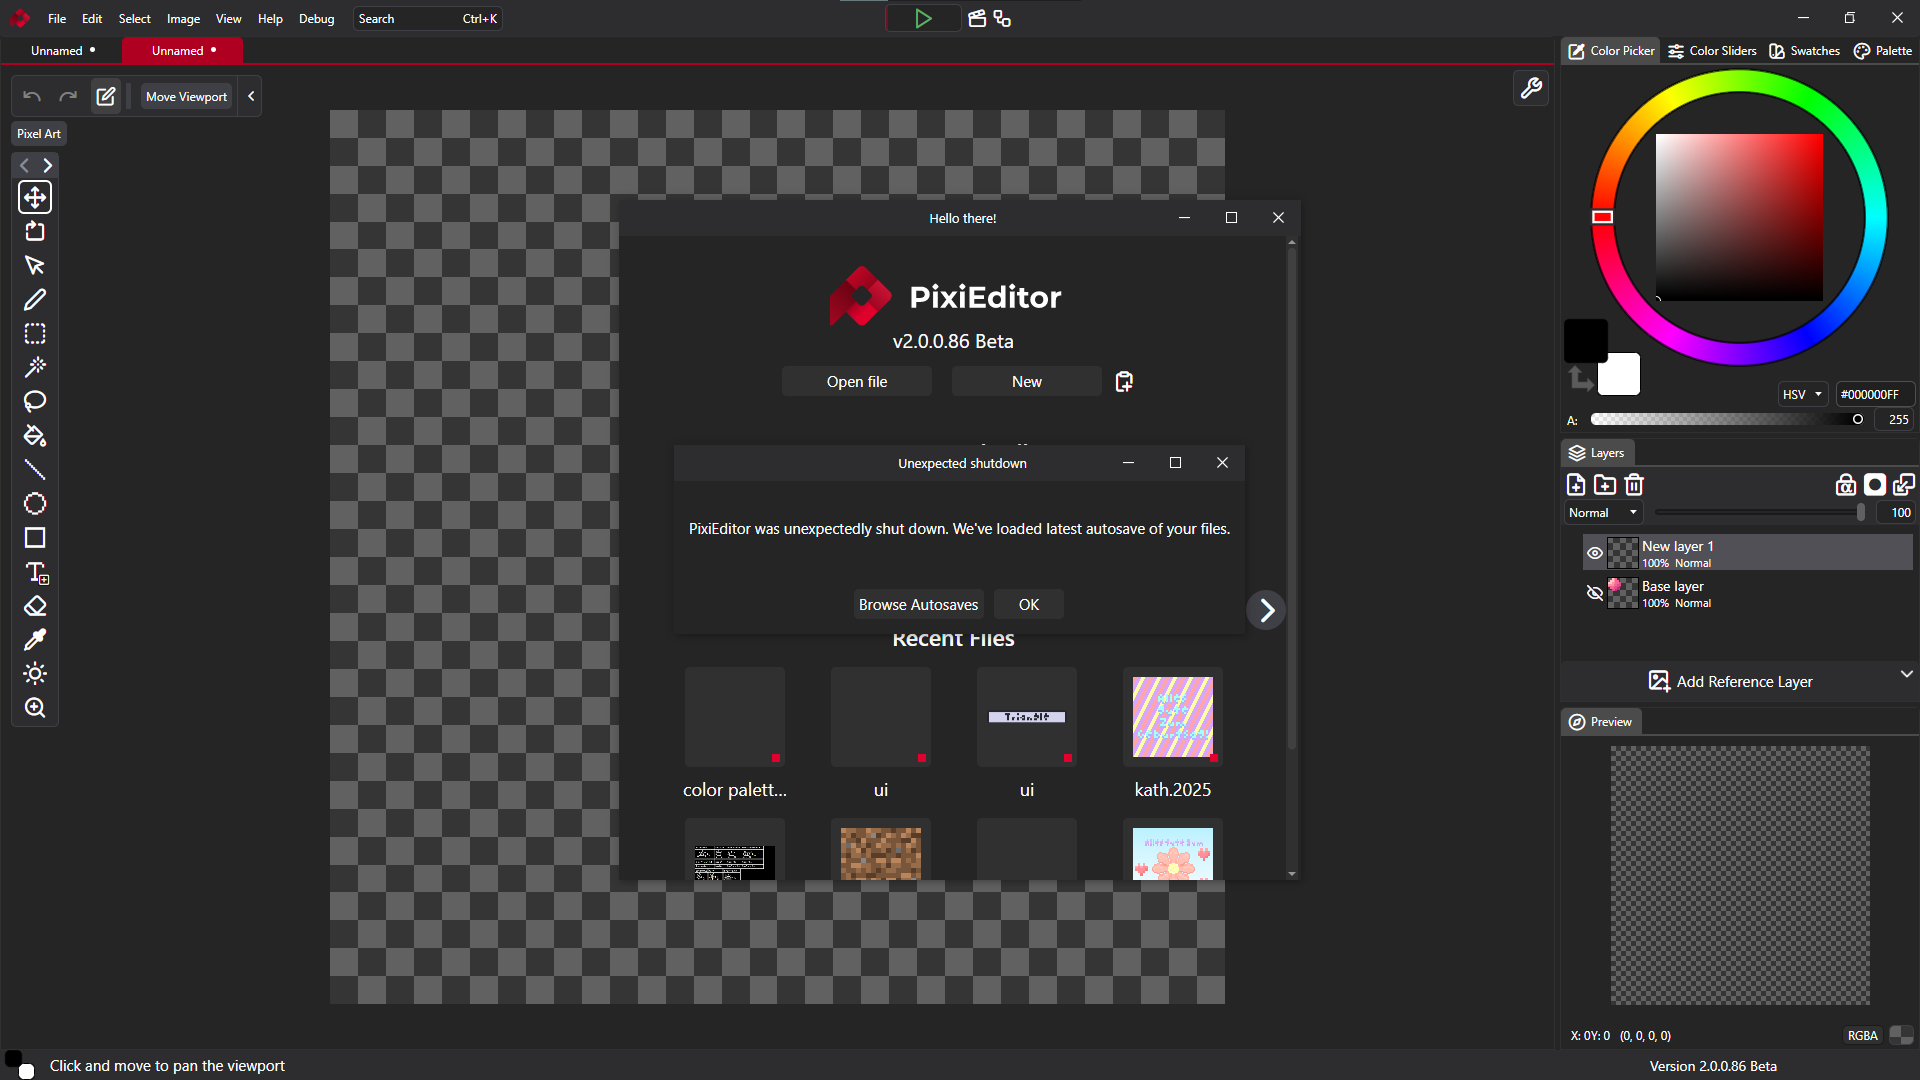Create a new layer with icon

pyautogui.click(x=1576, y=485)
